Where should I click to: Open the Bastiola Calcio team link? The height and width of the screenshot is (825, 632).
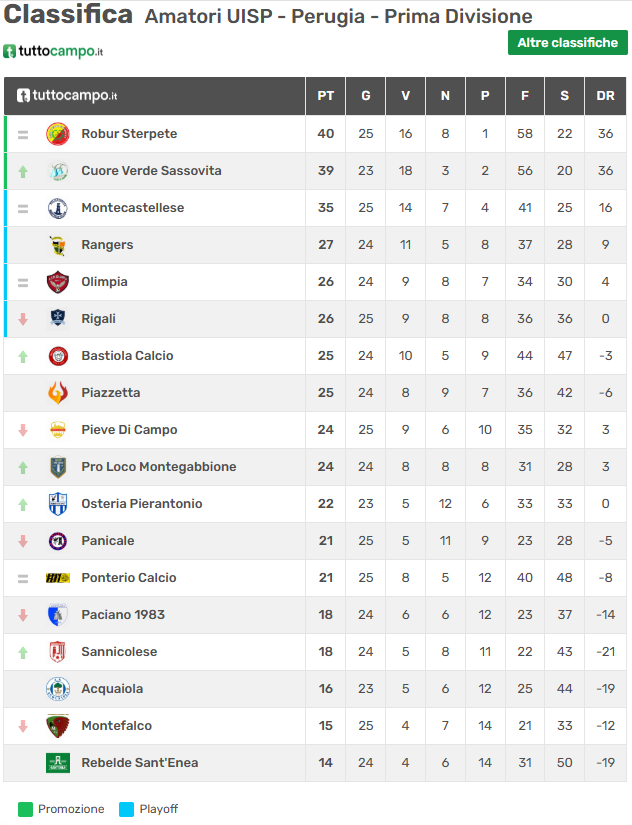click(127, 356)
